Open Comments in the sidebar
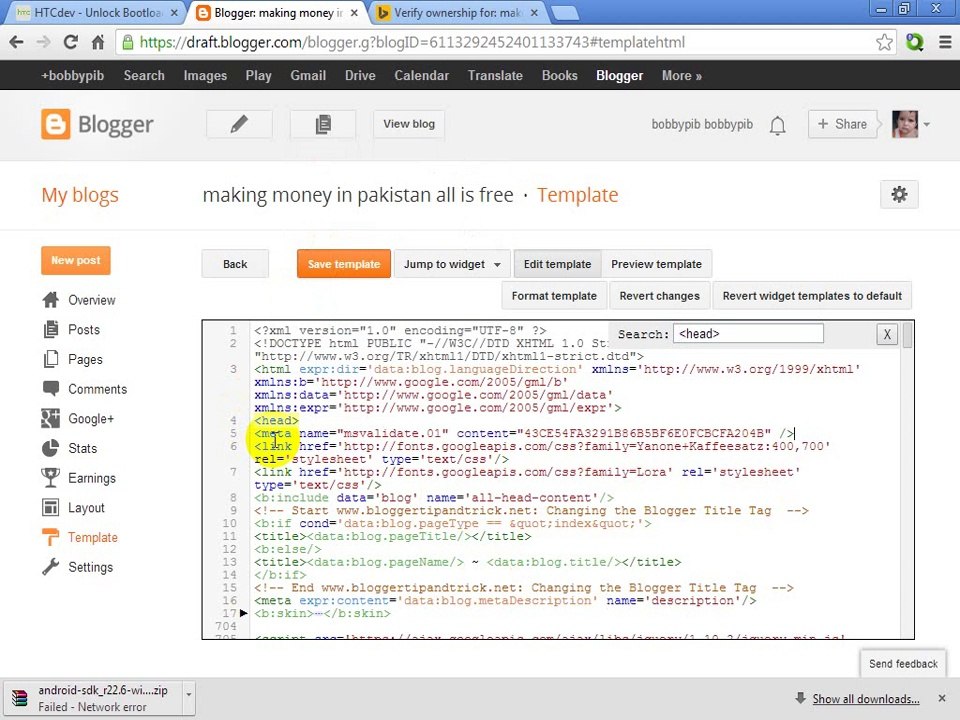The height and width of the screenshot is (720, 960). click(x=97, y=389)
